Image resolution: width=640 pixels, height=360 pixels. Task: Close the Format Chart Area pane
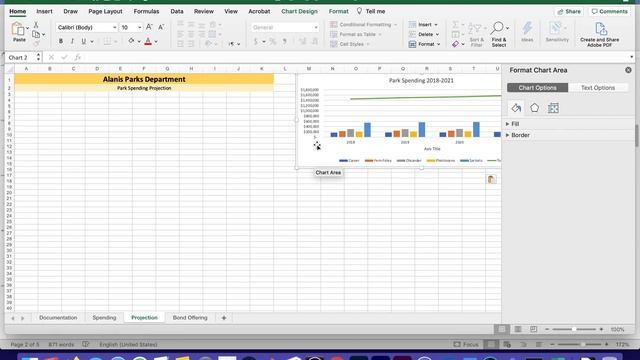pyautogui.click(x=628, y=70)
